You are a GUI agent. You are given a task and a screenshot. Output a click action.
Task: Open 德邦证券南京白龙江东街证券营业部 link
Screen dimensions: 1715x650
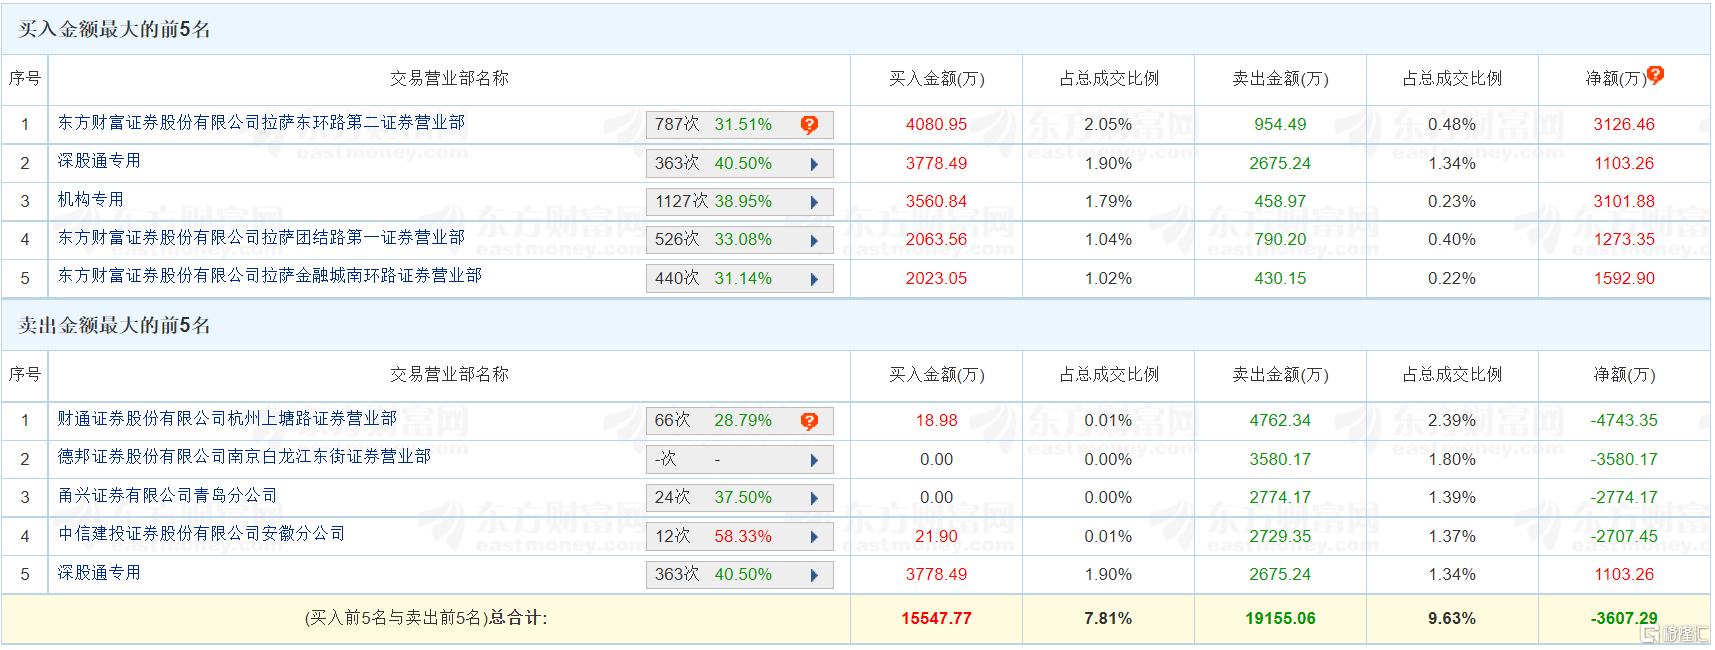pyautogui.click(x=244, y=457)
